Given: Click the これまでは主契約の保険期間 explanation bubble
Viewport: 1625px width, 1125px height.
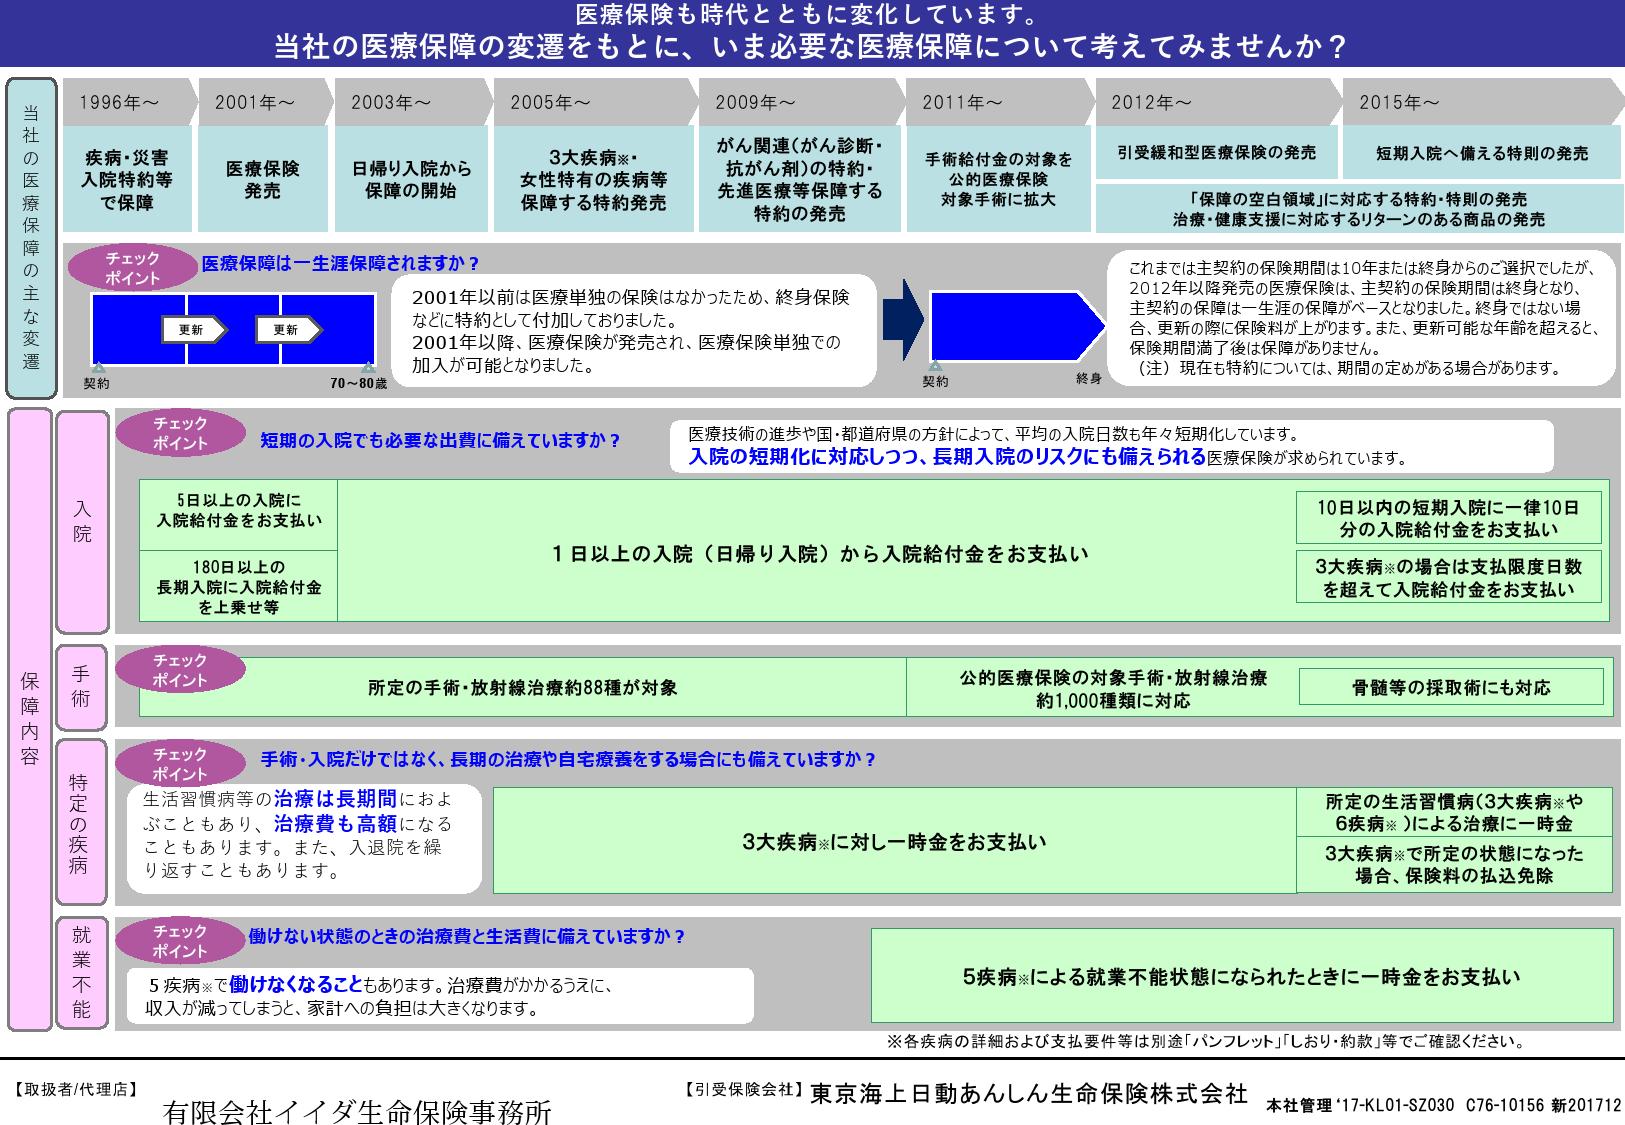Looking at the screenshot, I should [1361, 318].
